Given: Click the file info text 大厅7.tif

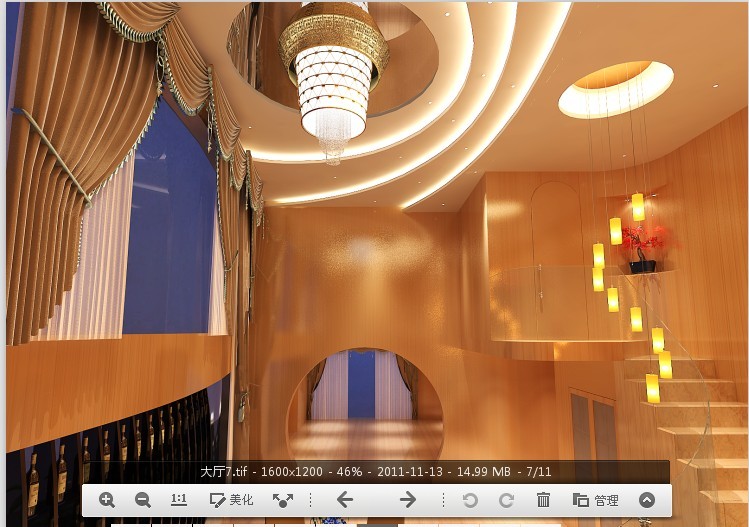Looking at the screenshot, I should (224, 472).
